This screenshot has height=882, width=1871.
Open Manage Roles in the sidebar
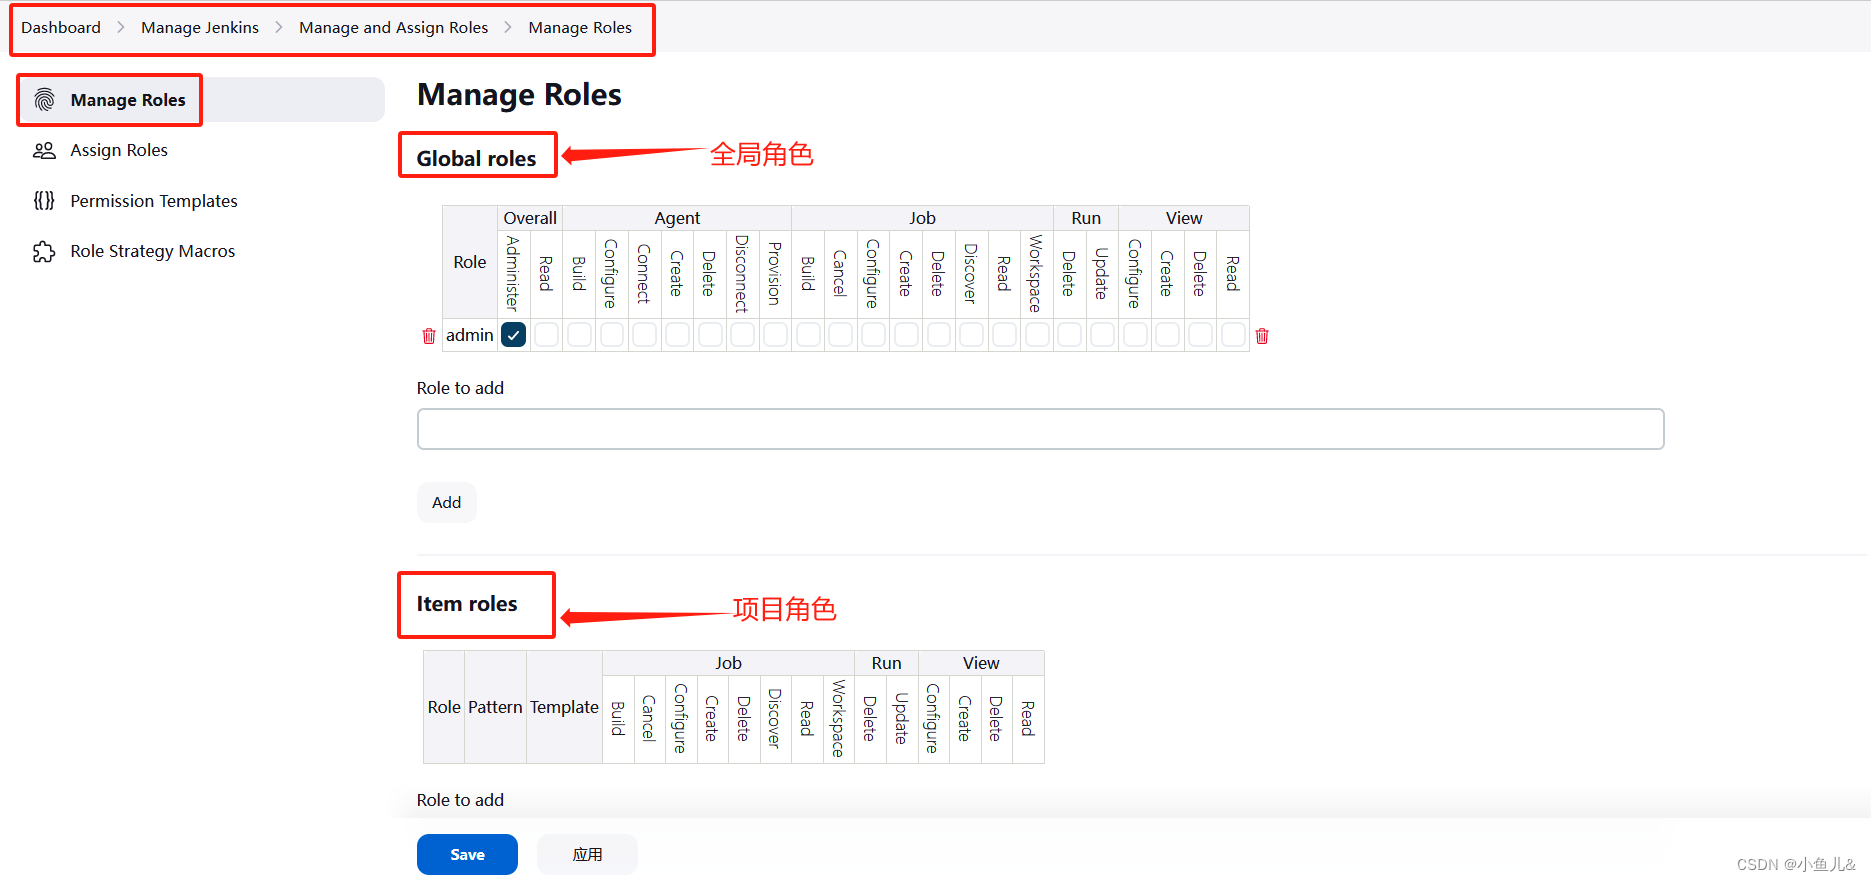pyautogui.click(x=201, y=100)
